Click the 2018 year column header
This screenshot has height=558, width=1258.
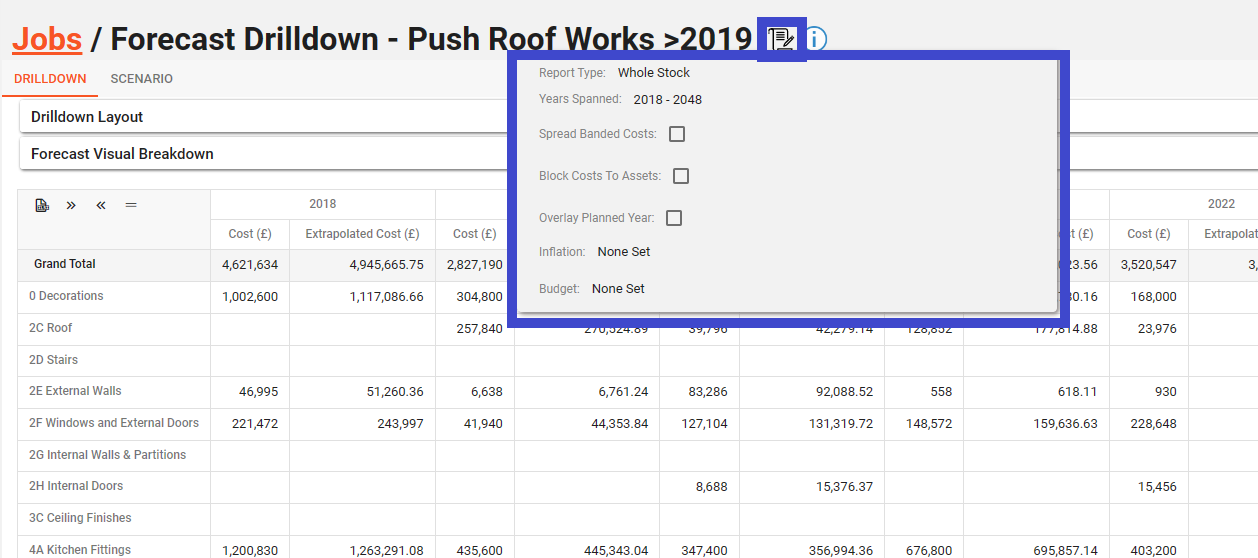pos(322,204)
